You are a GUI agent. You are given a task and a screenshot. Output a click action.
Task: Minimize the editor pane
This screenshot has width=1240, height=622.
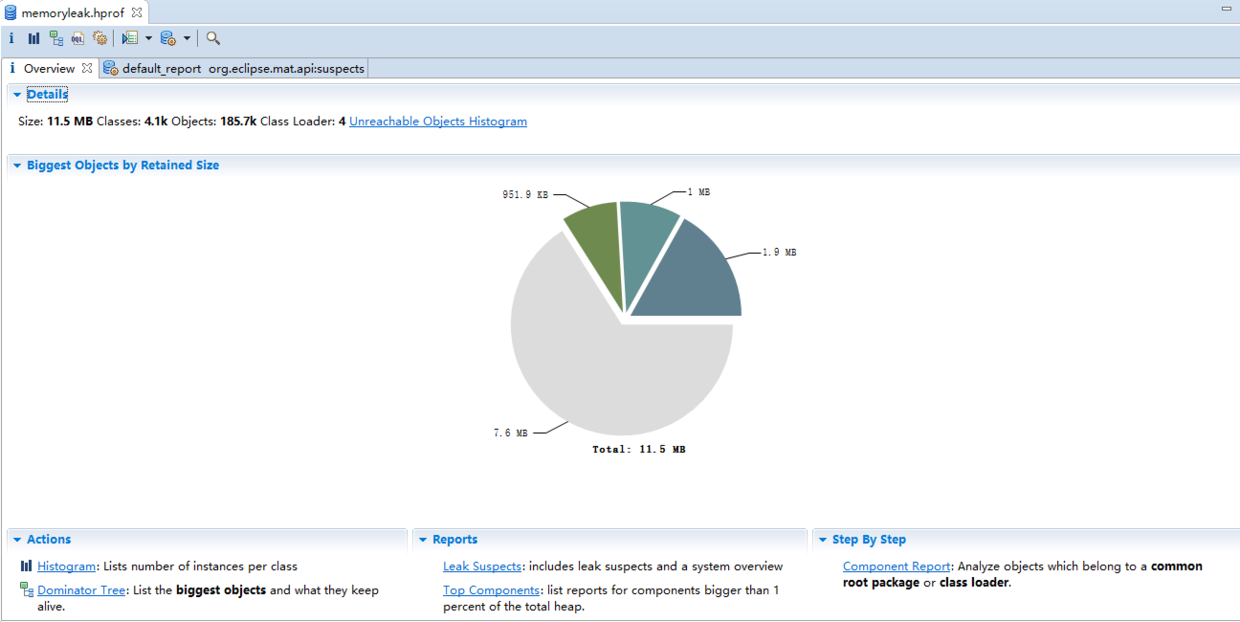point(1226,8)
